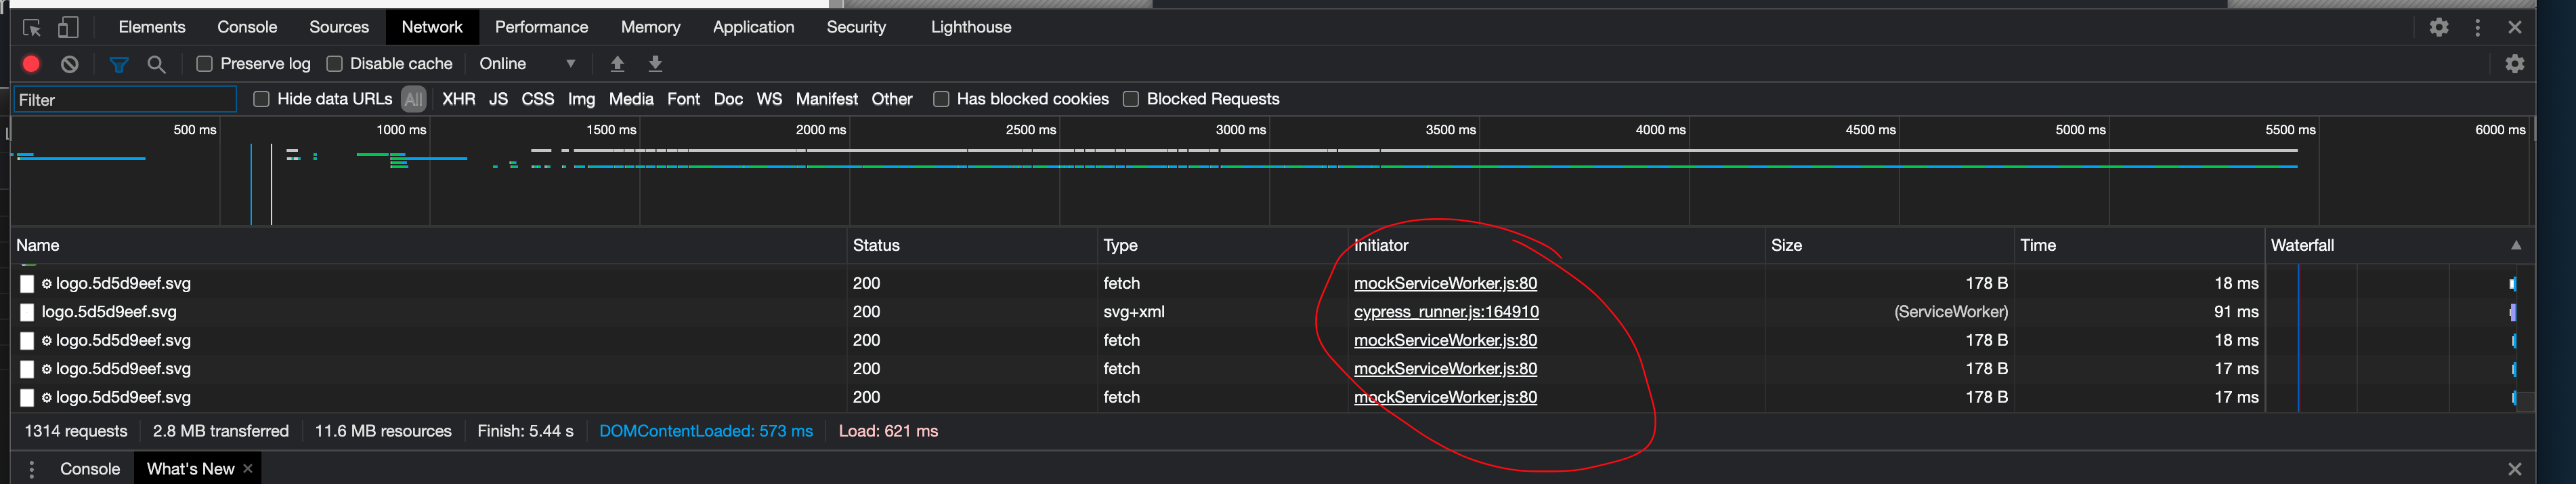The image size is (2576, 484).
Task: Switch to the Elements tab
Action: [152, 27]
